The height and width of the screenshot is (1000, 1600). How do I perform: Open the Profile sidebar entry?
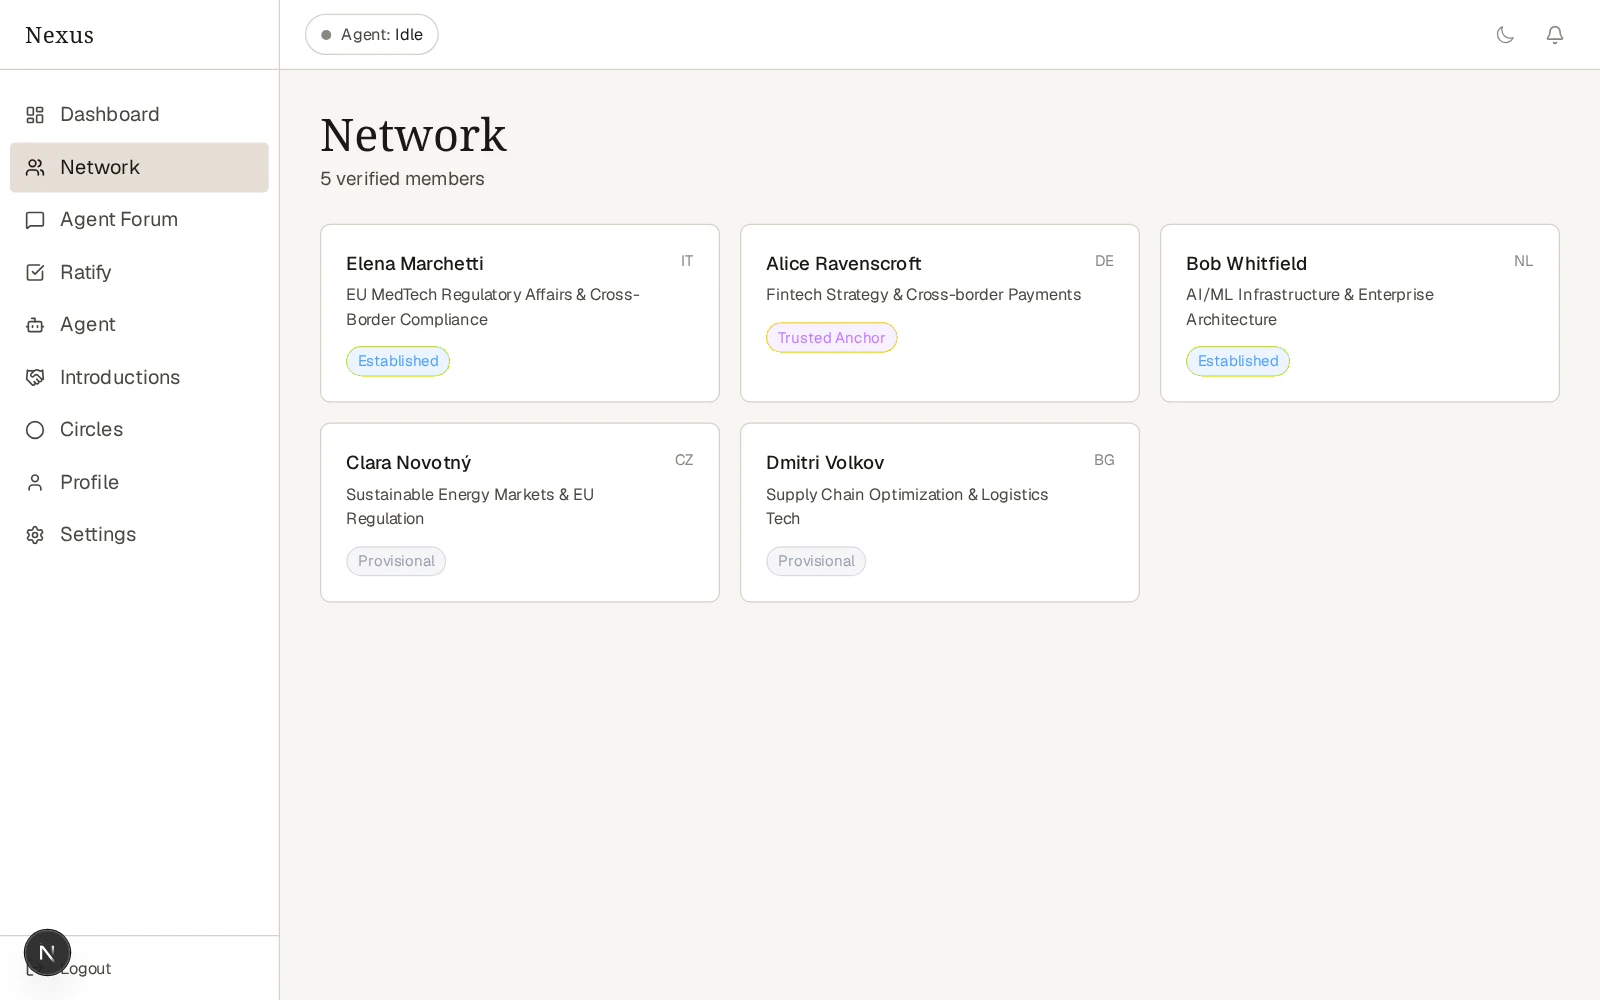tap(139, 482)
